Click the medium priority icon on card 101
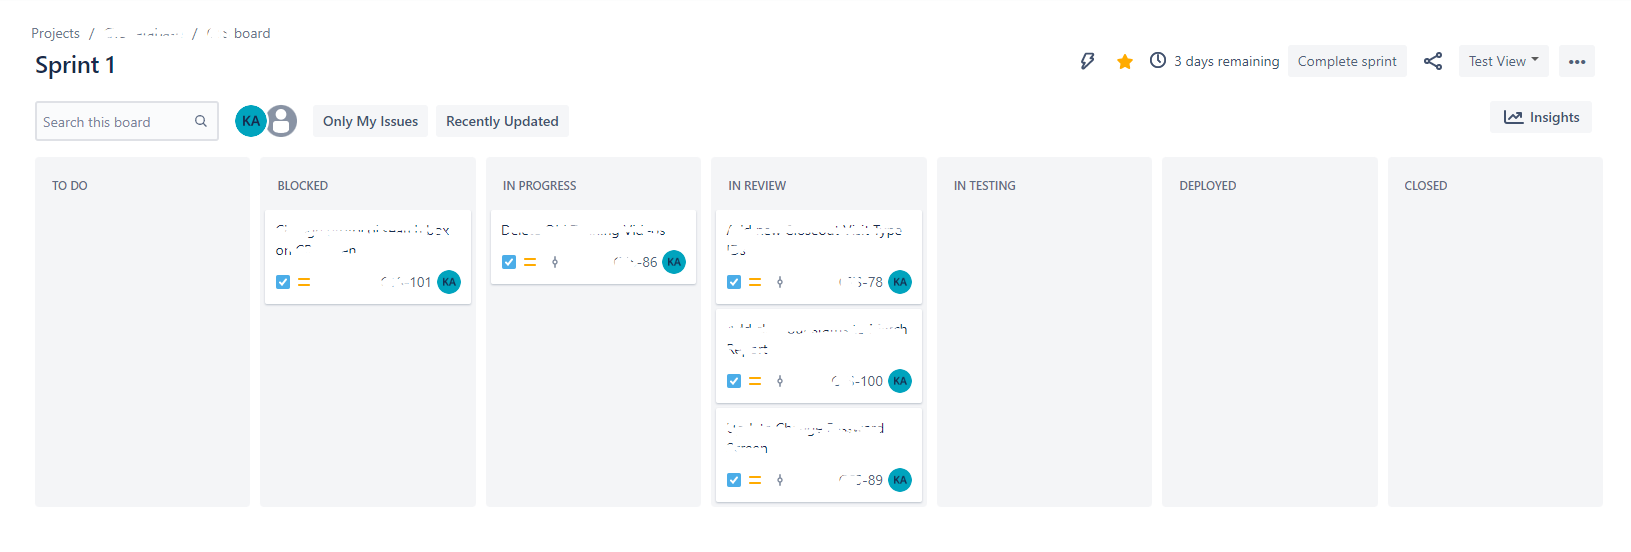The width and height of the screenshot is (1631, 552). [304, 282]
